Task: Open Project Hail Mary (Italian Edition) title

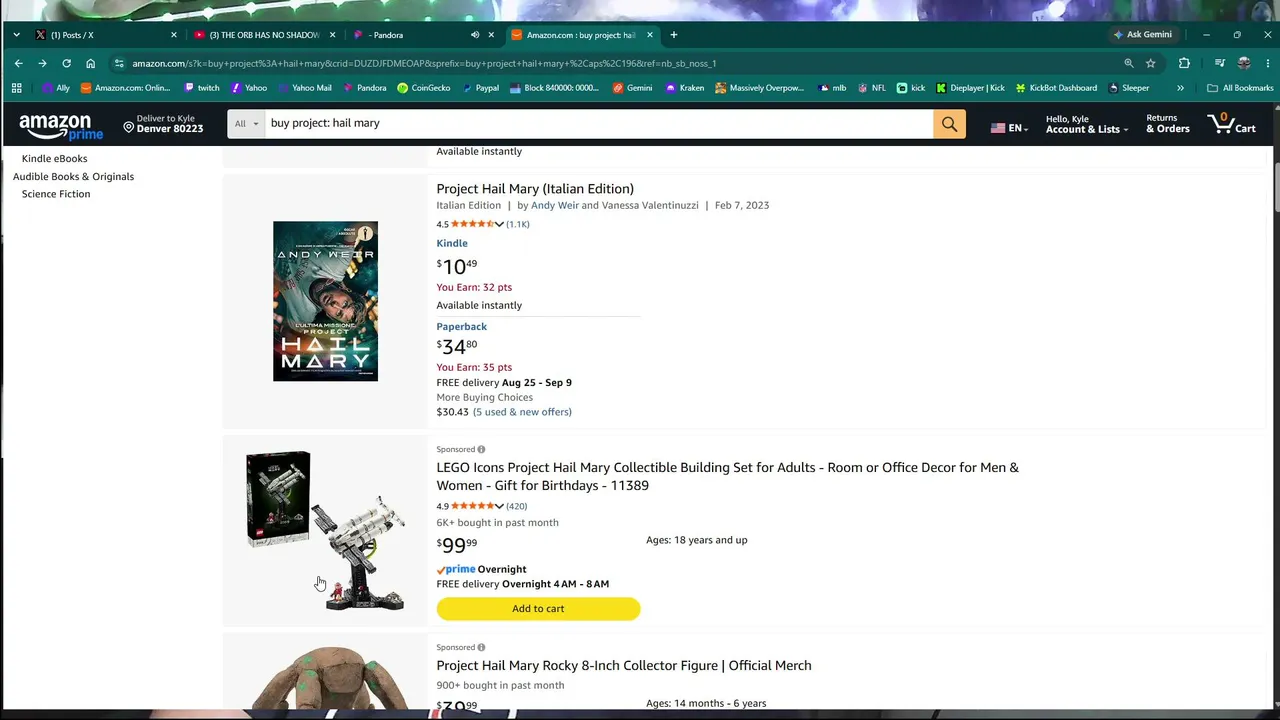Action: [535, 189]
